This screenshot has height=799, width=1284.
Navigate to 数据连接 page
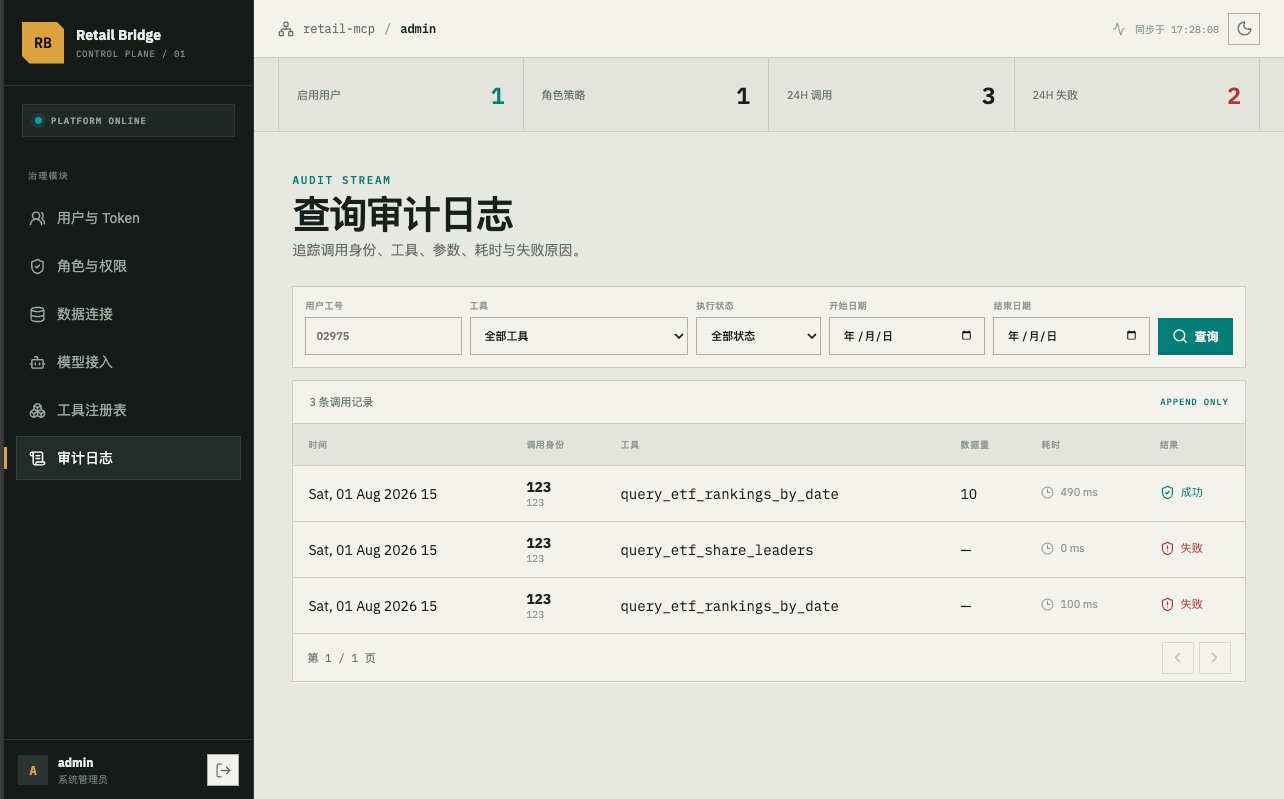click(128, 314)
